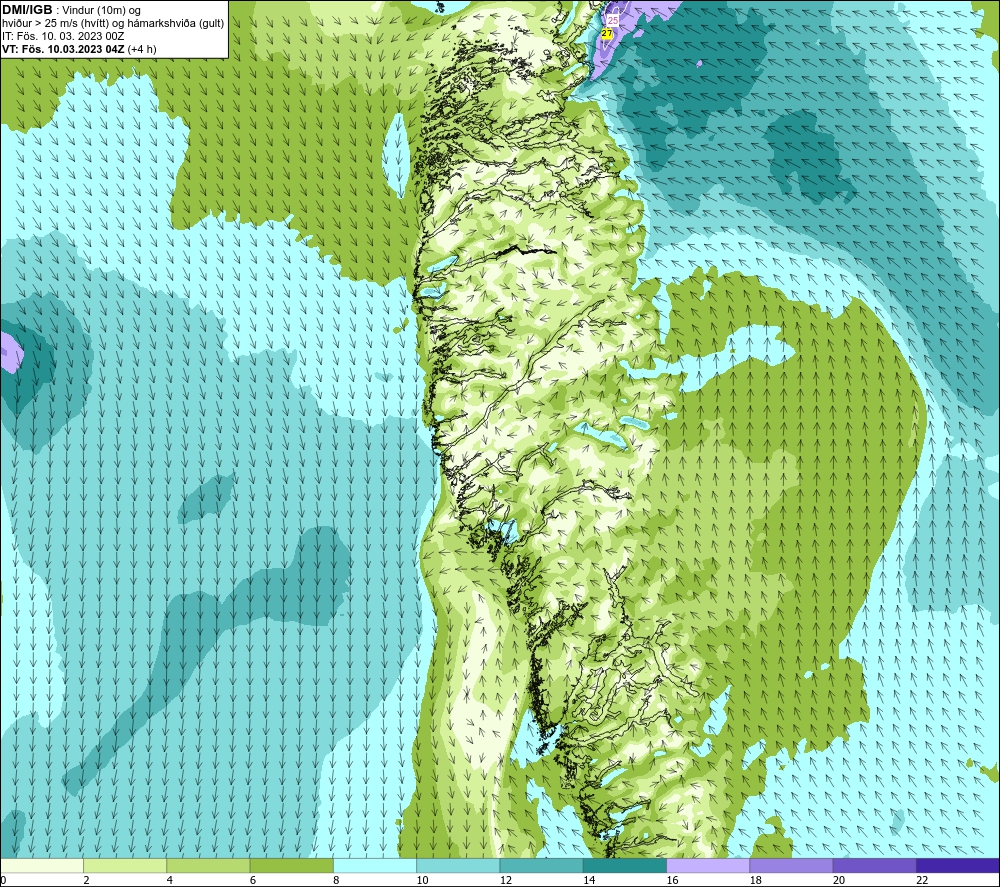Click the teal 12–14 m/s legend swatch

pos(541,865)
